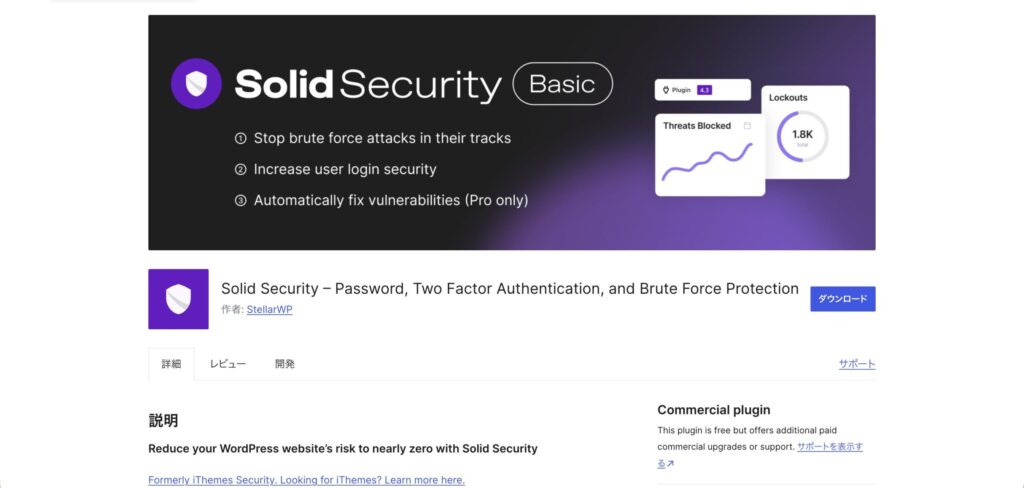
Task: Open the サポートを表示する link
Action: click(x=829, y=447)
